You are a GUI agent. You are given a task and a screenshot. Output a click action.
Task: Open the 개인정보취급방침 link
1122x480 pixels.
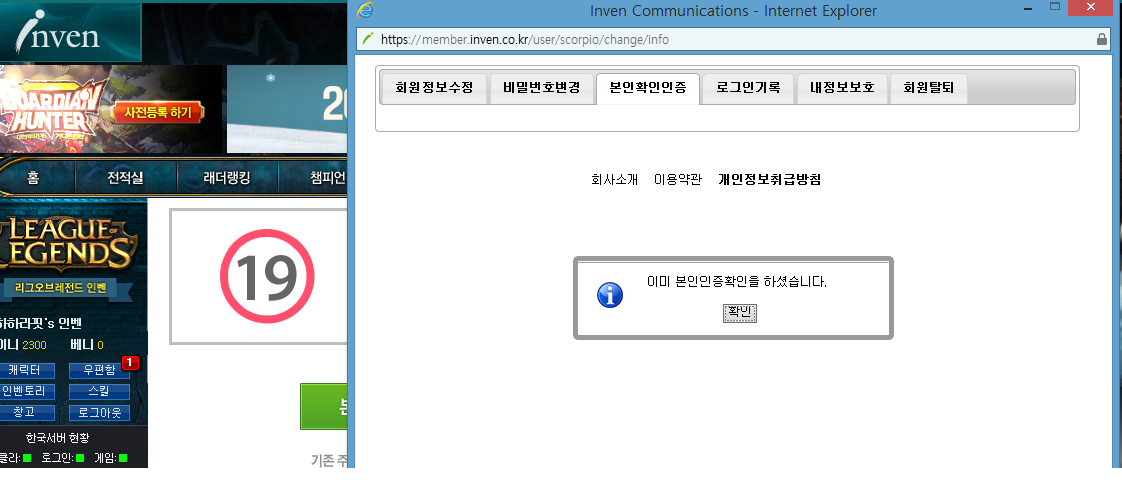pyautogui.click(x=769, y=180)
